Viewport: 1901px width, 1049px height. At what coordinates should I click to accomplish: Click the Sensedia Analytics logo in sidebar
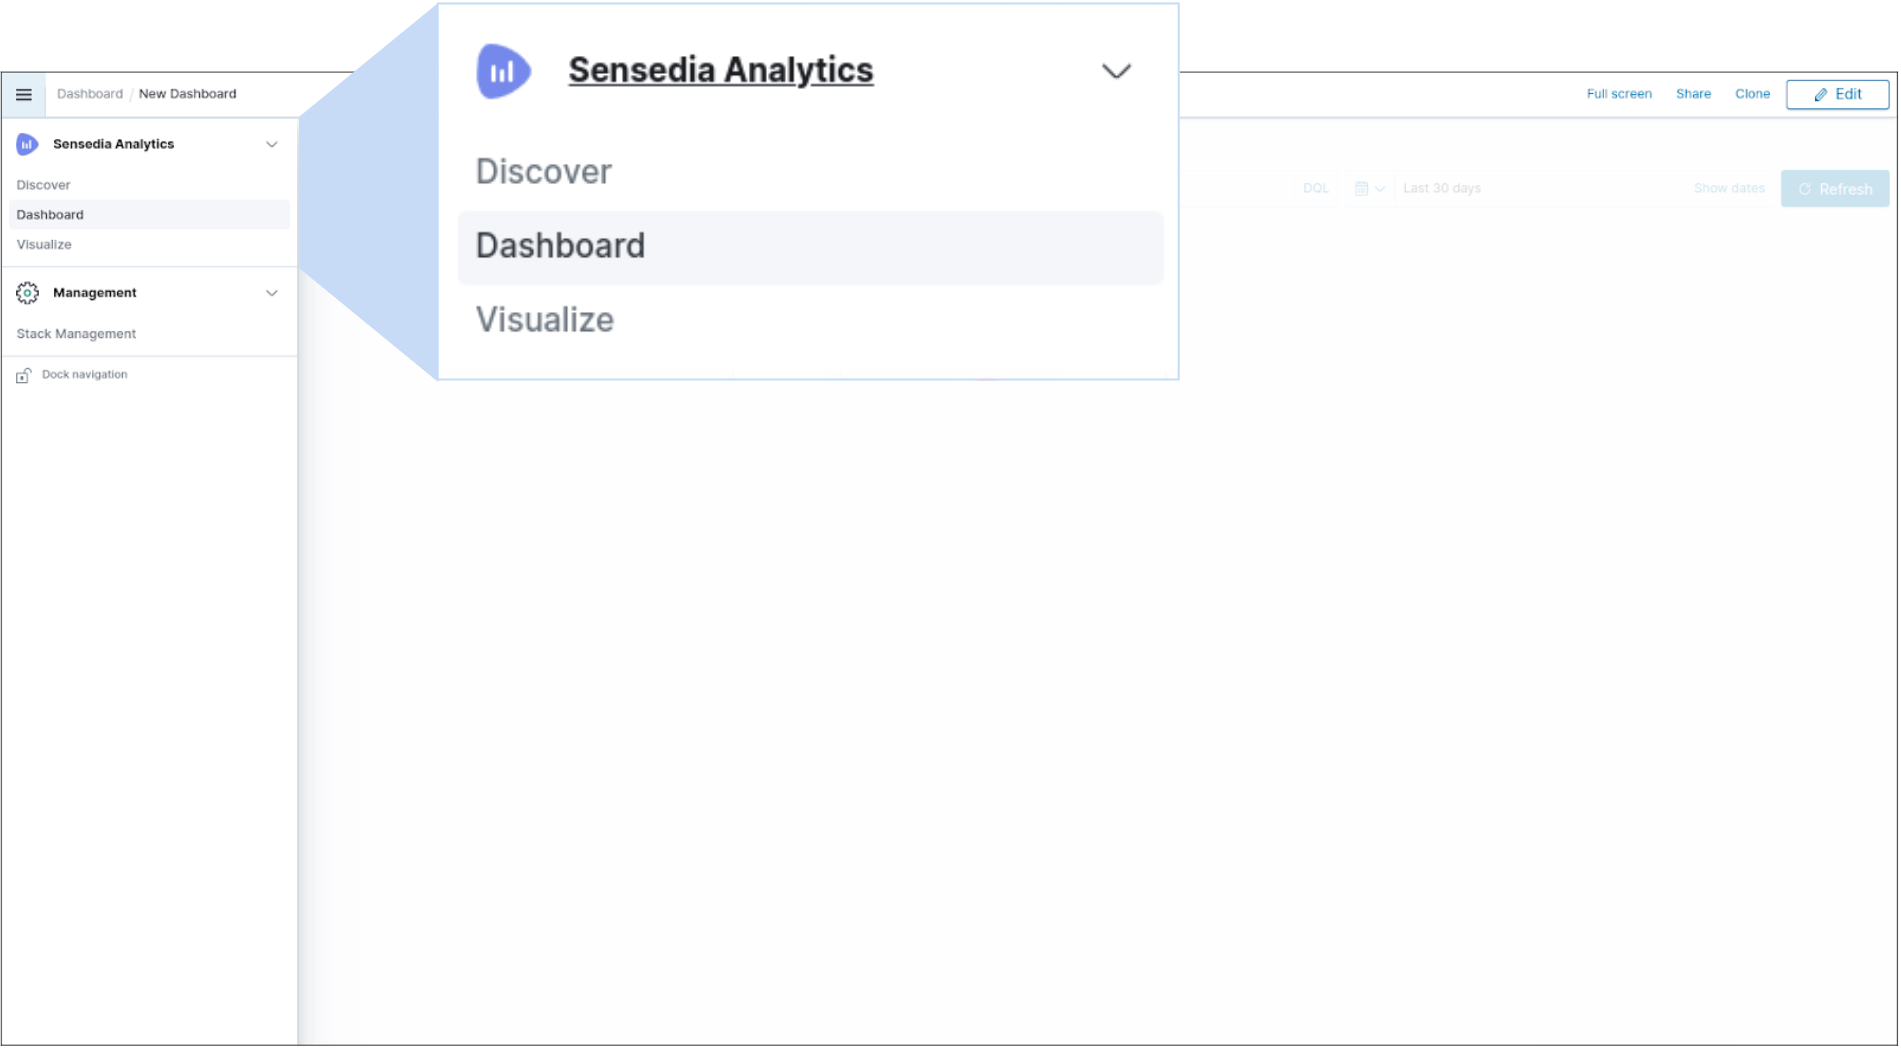click(27, 145)
